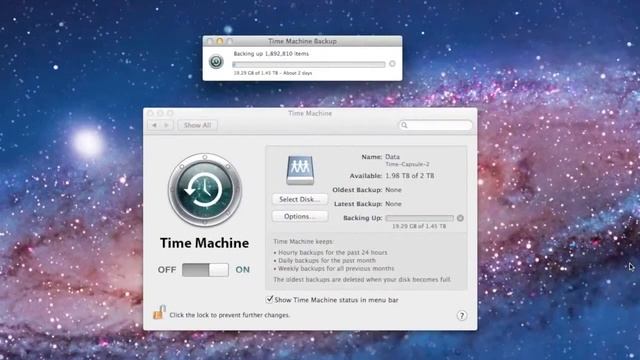The image size is (640, 360).
Task: Cancel backup next to Backing Up progress bar
Action: [460, 218]
